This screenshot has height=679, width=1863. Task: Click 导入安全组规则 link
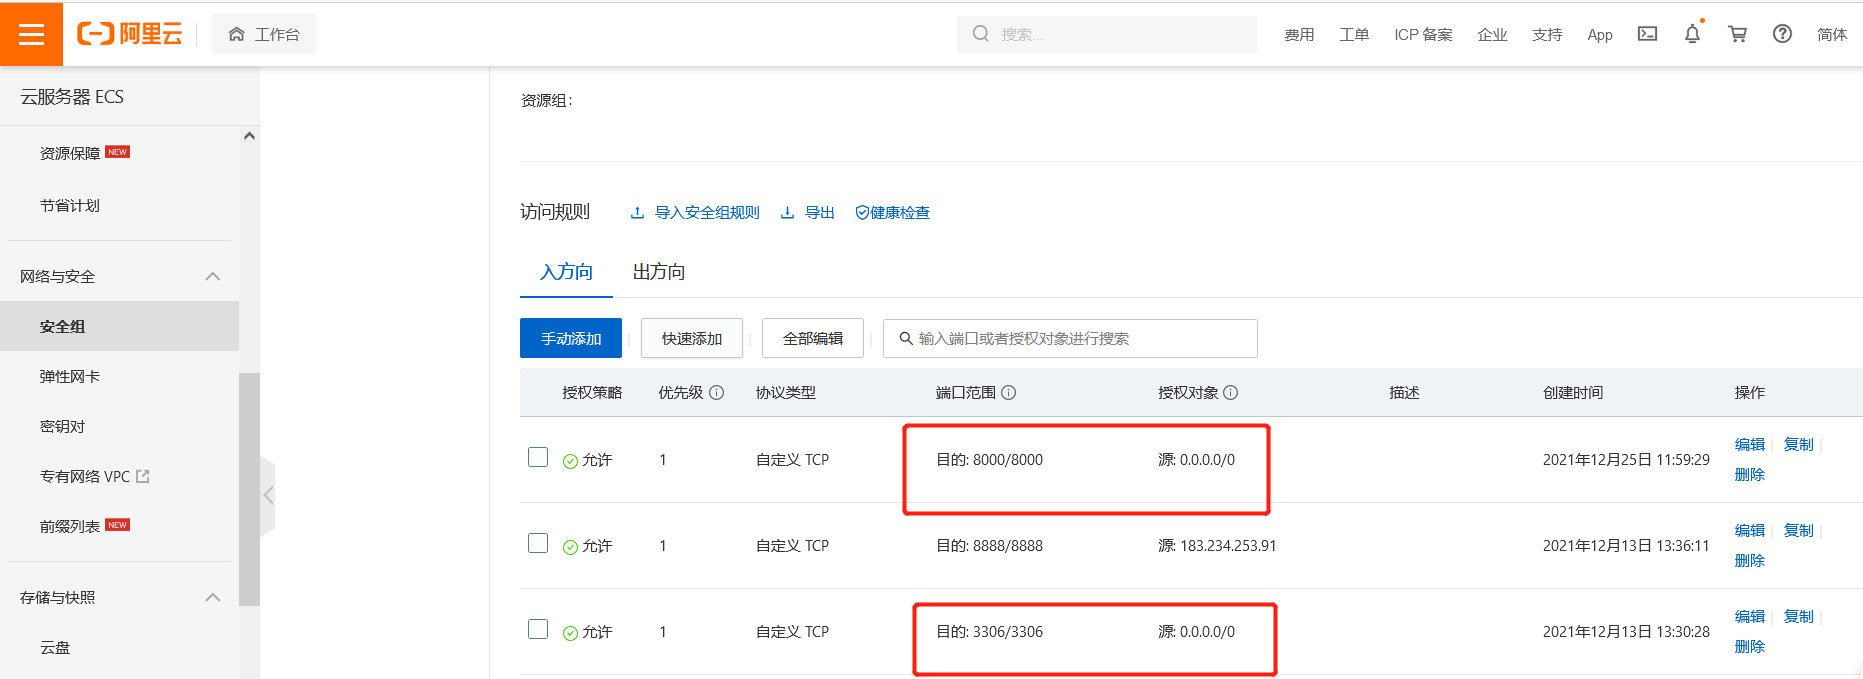(x=695, y=212)
